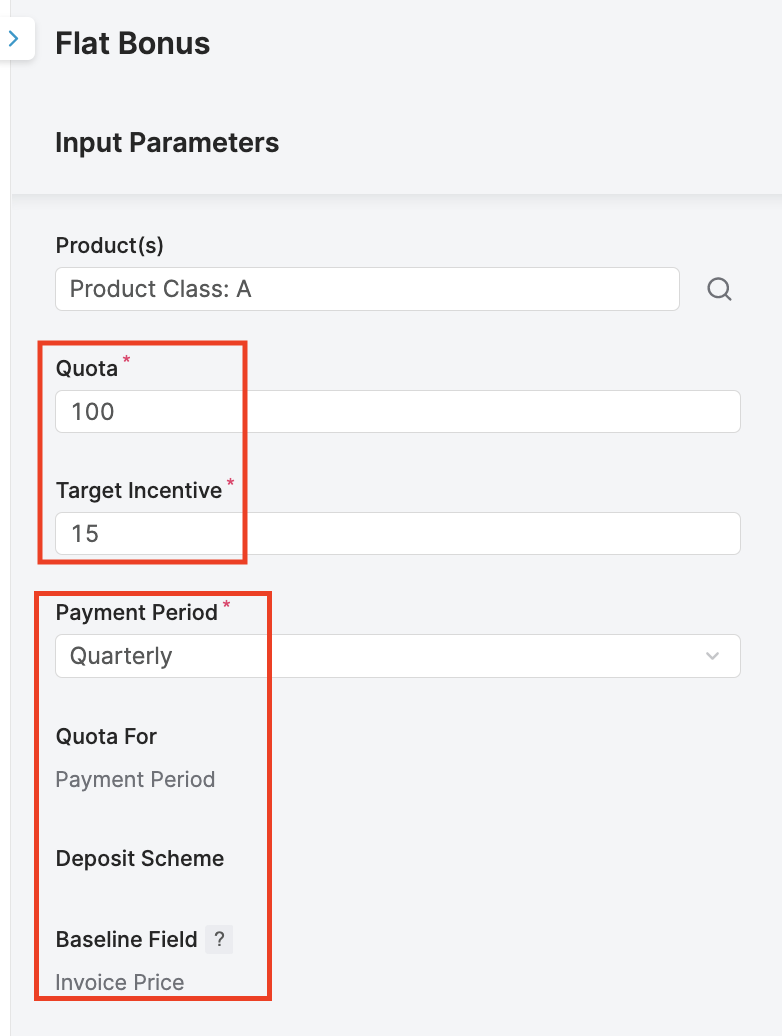Screen dimensions: 782x1036
Task: Click the Quota field label
Action: click(x=87, y=368)
